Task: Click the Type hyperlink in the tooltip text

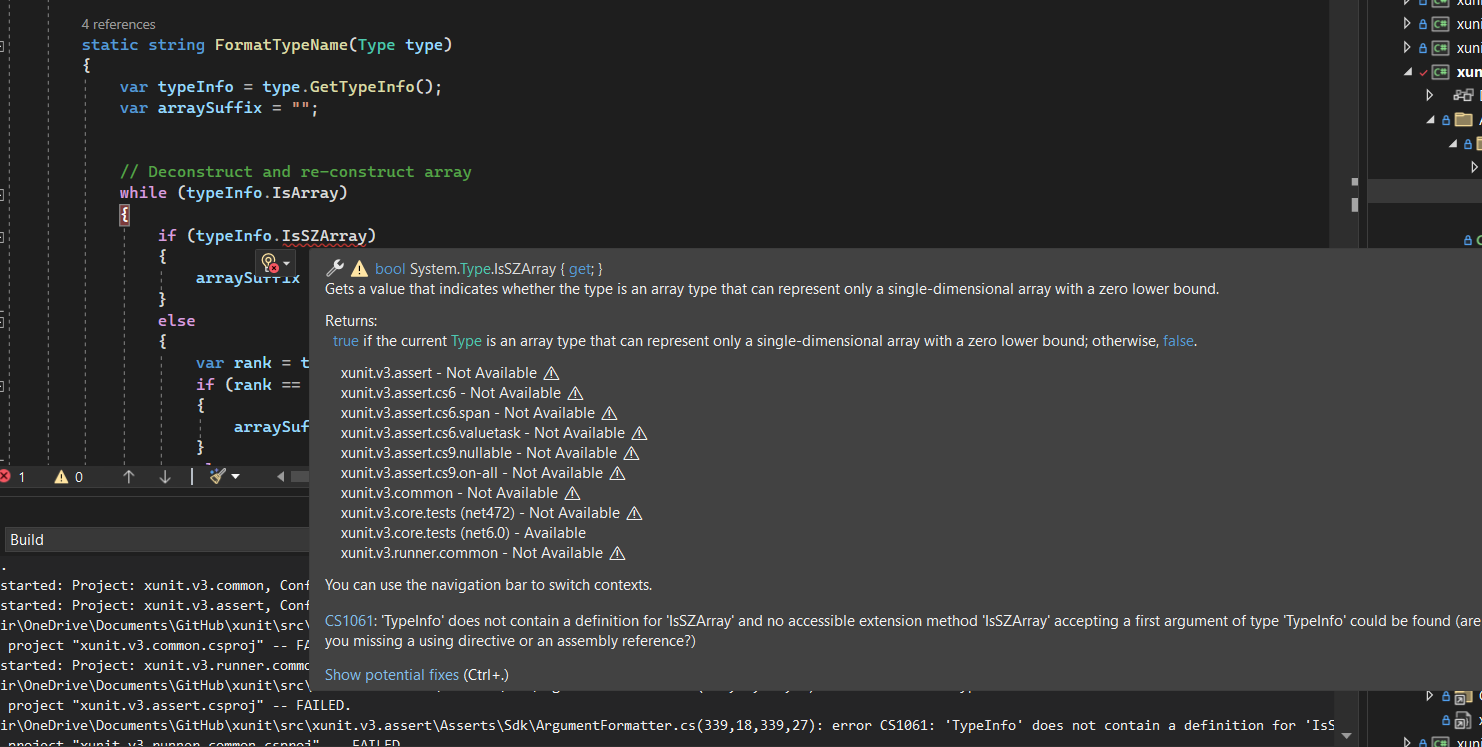Action: [466, 340]
